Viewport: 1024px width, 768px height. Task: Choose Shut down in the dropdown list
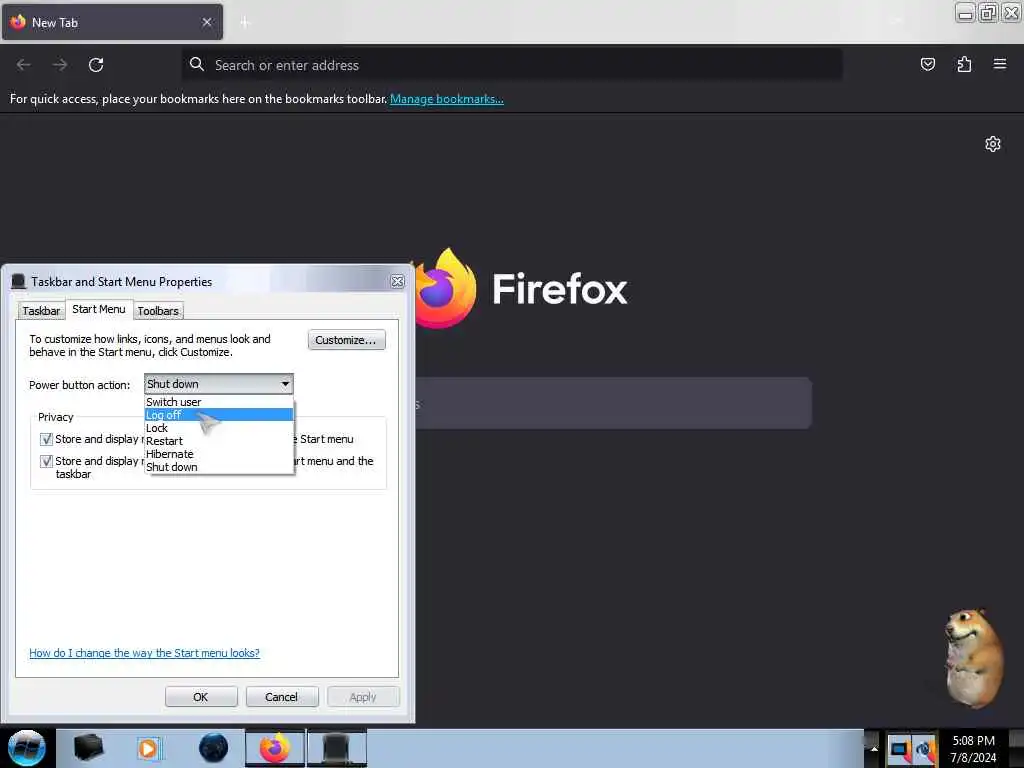(219, 467)
